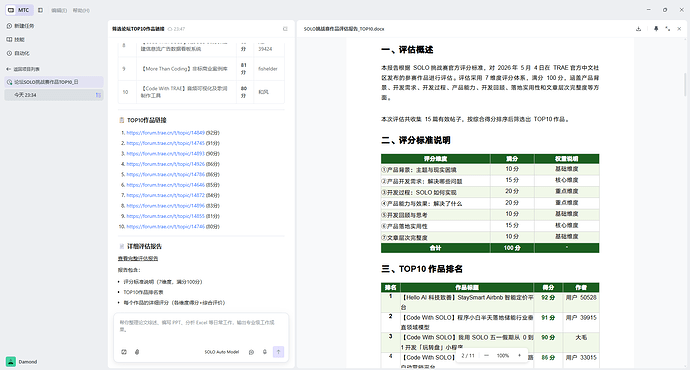The height and width of the screenshot is (370, 690).
Task: Select the 今天 23:34 session entry
Action: coord(54,95)
